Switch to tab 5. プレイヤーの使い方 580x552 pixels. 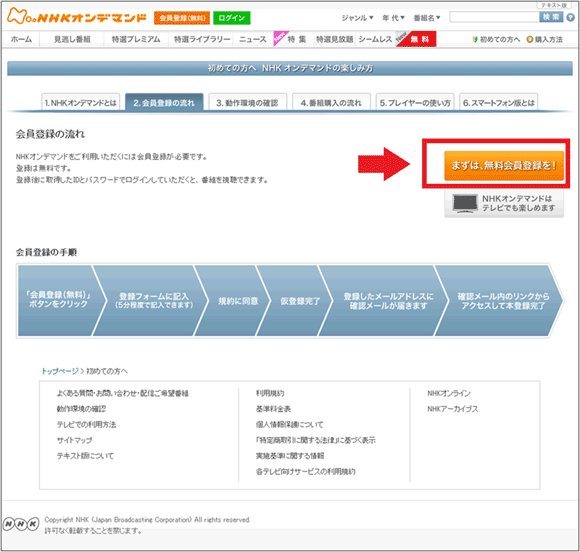point(415,103)
